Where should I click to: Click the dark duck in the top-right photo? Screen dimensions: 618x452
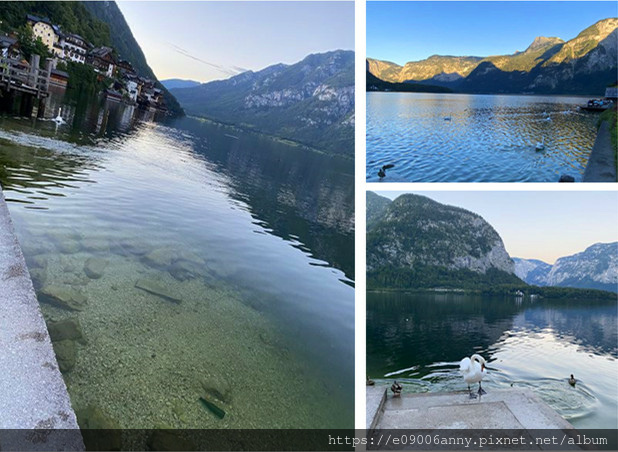coord(385,170)
